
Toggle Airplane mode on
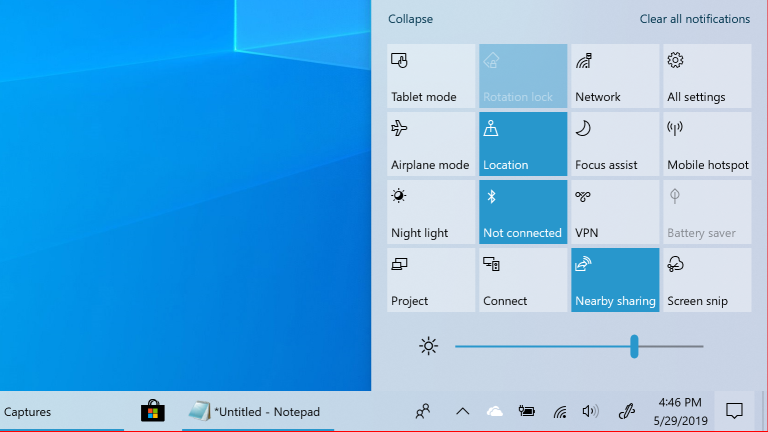431,144
